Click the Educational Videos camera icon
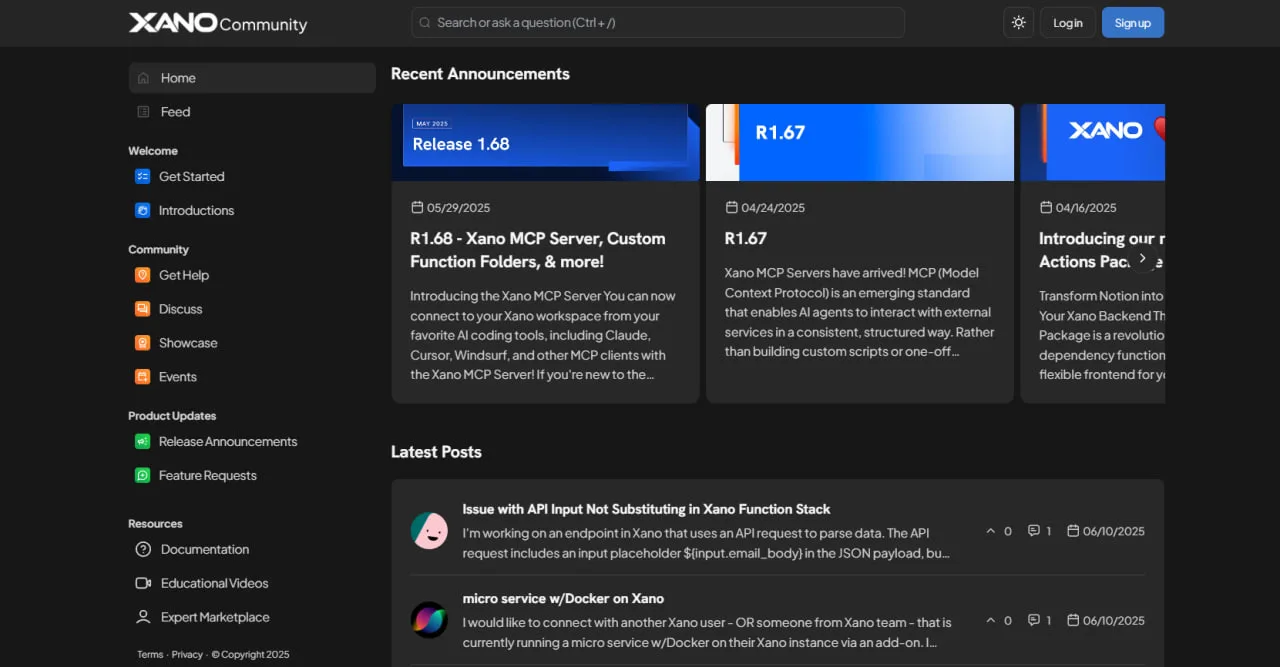The height and width of the screenshot is (667, 1280). pos(143,583)
